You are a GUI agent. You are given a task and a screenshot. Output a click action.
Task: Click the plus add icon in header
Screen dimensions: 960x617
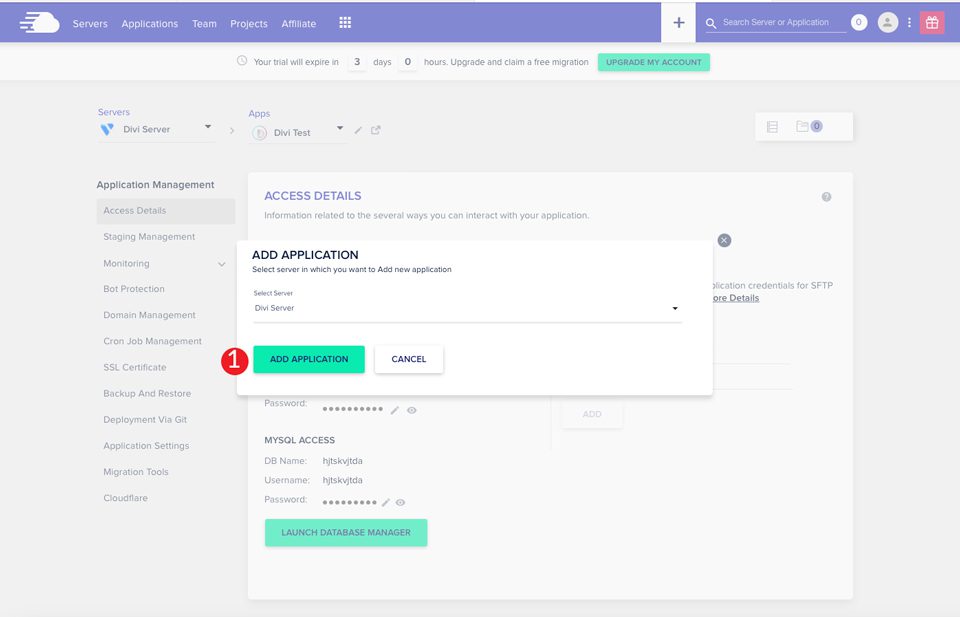[x=678, y=22]
